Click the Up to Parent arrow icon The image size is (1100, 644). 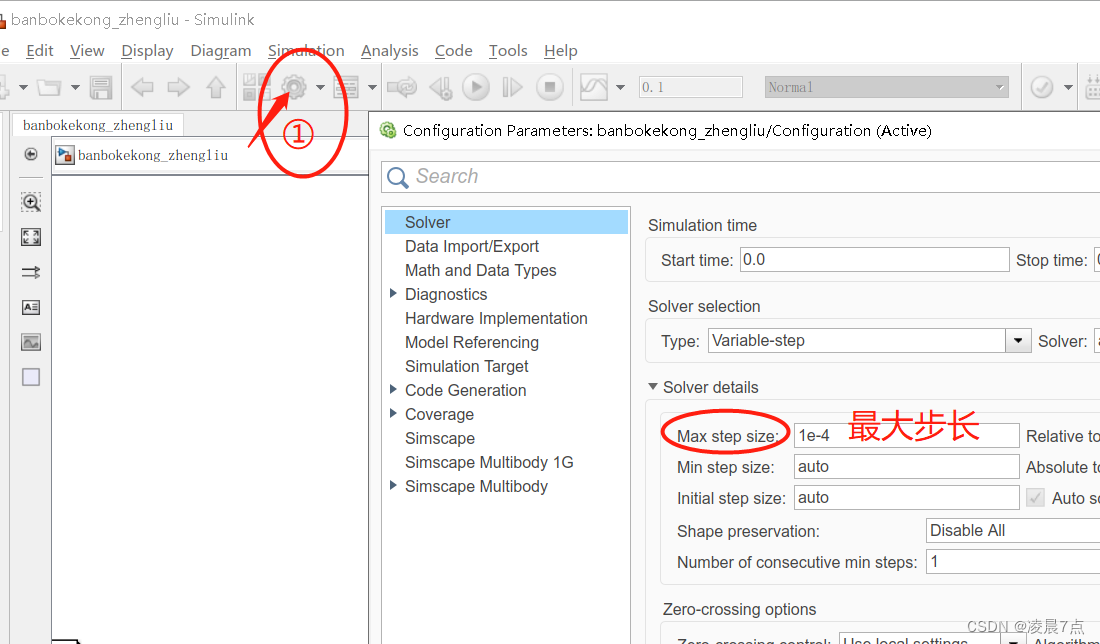[215, 88]
